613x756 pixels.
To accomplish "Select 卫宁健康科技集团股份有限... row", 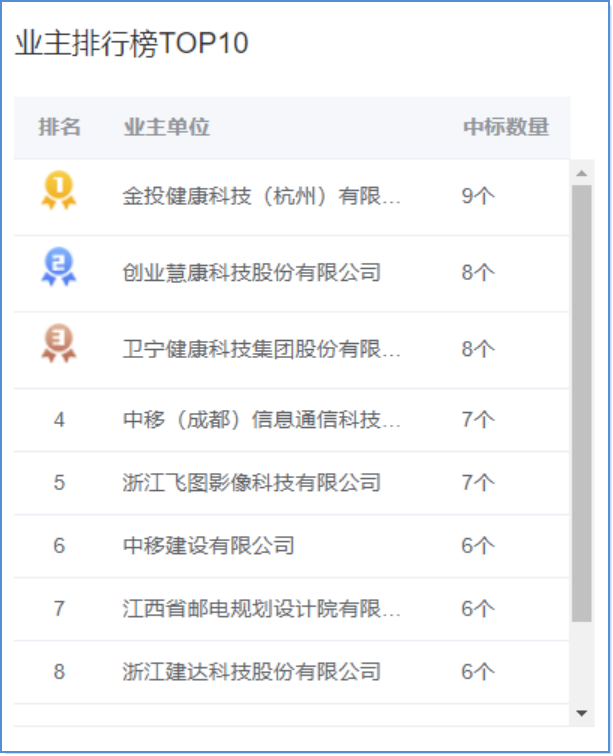I will (292, 350).
